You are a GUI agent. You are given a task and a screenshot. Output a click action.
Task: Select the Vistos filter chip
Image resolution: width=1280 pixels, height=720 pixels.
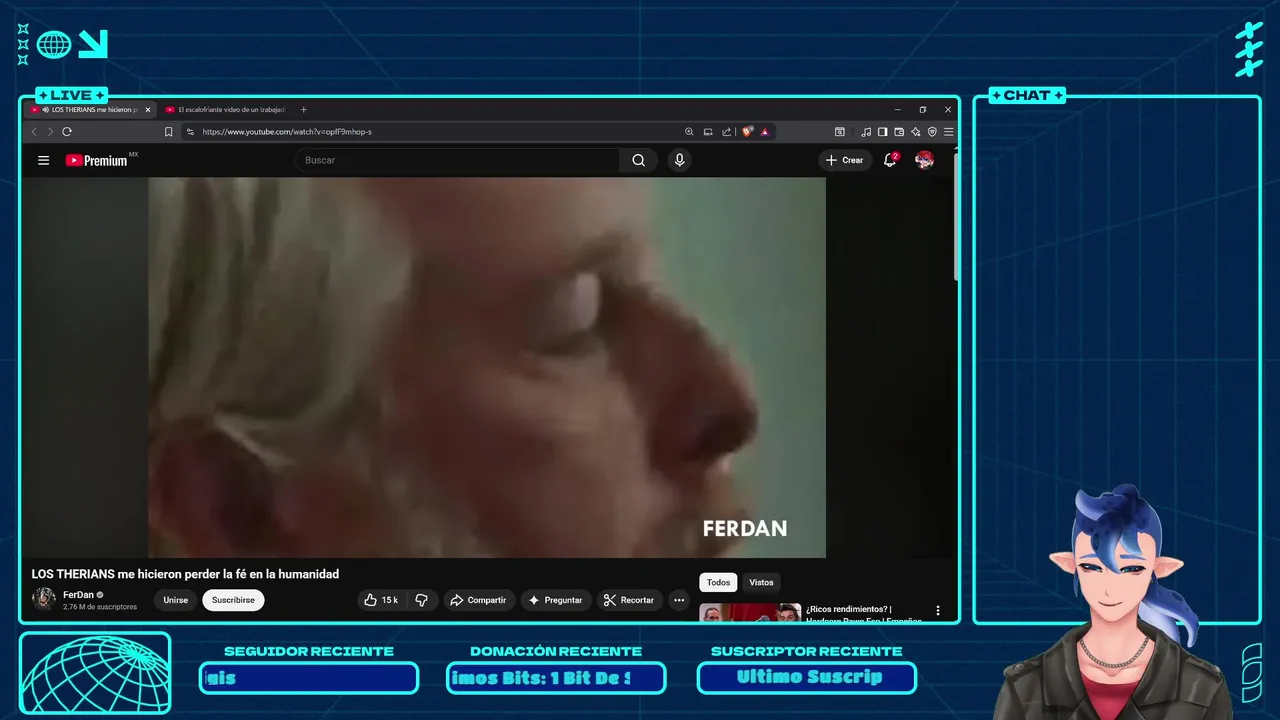pyautogui.click(x=761, y=582)
